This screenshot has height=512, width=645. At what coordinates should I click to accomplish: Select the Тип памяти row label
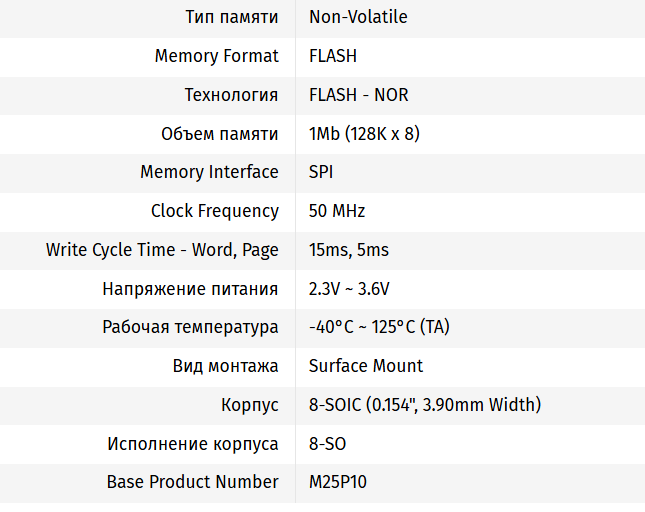[232, 17]
